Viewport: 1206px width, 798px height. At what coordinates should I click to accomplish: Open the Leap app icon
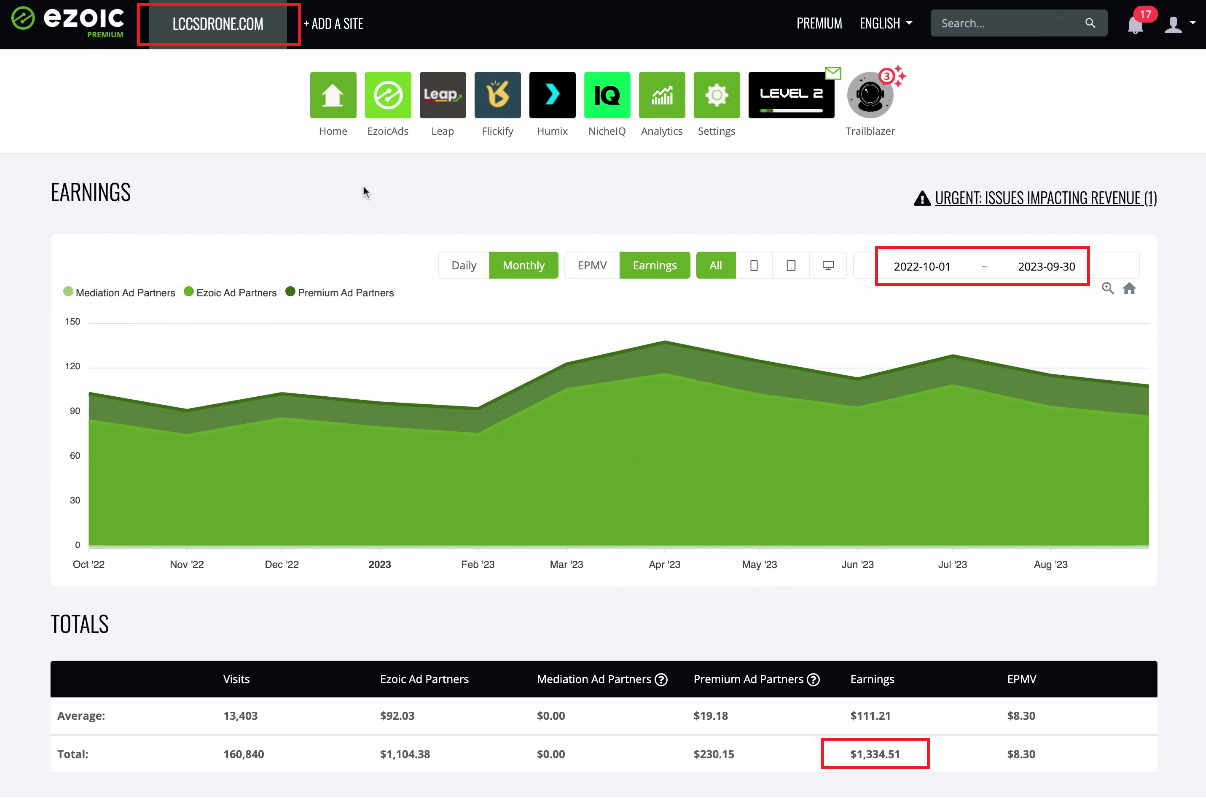443,95
